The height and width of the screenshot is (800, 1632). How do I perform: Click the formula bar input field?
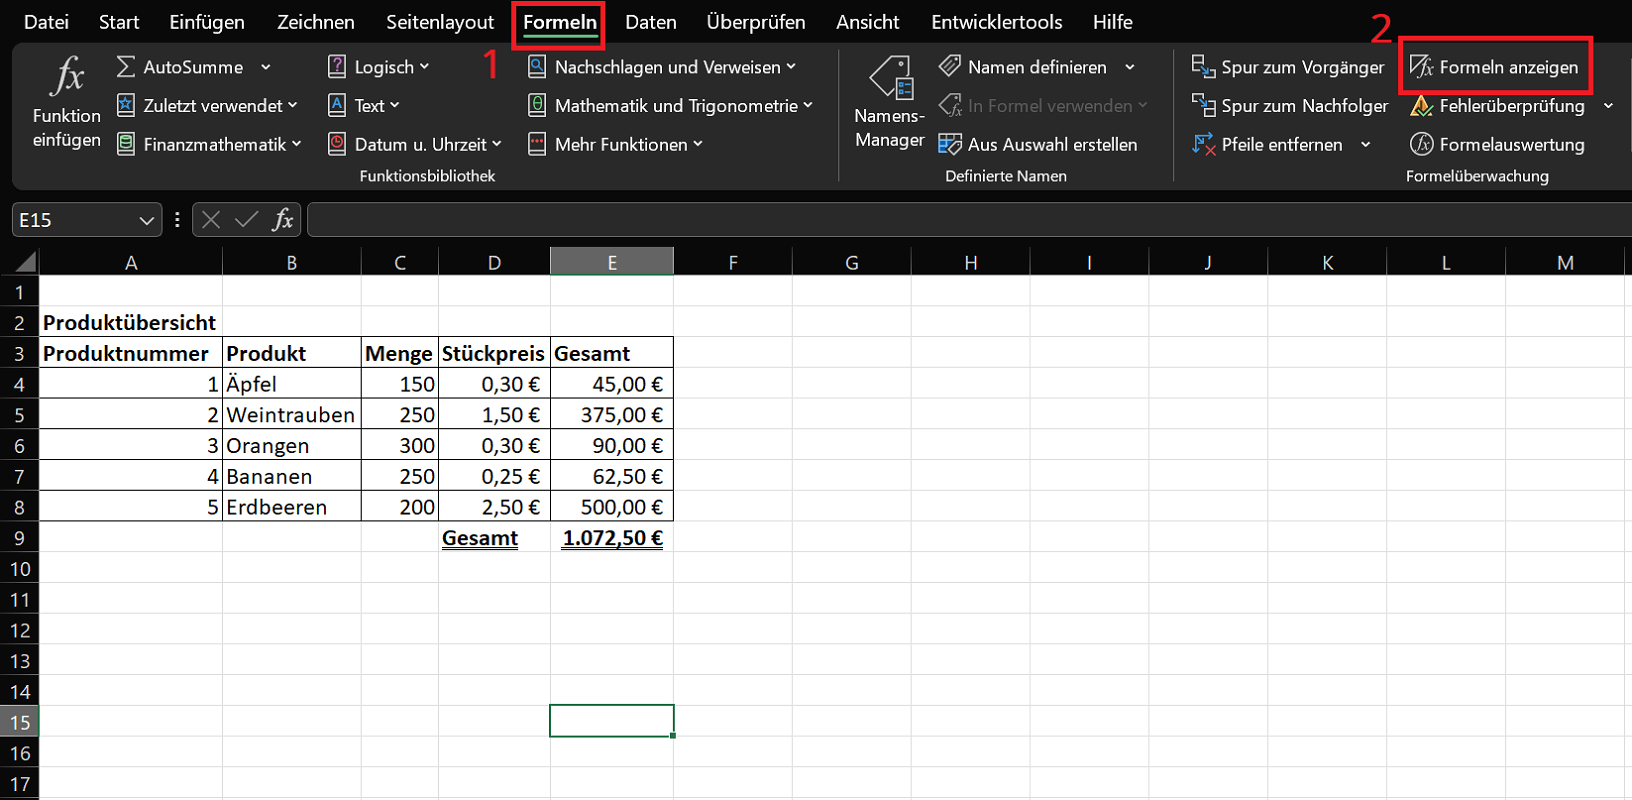[969, 219]
